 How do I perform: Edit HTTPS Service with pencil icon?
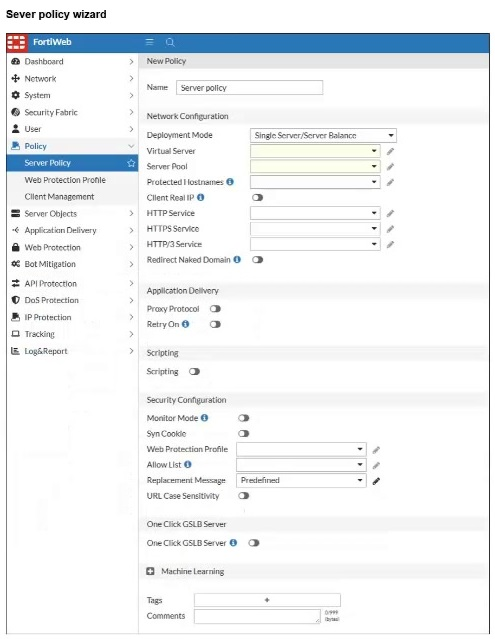(x=390, y=229)
